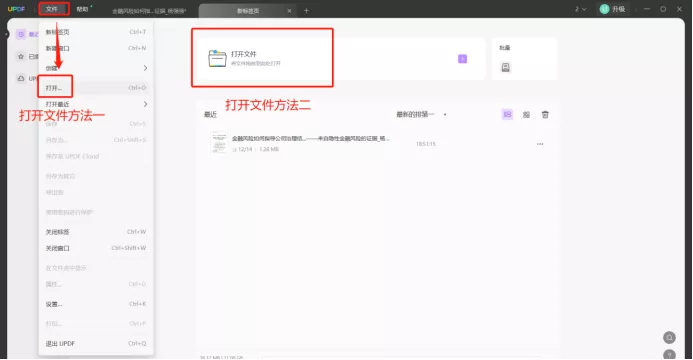693x360 pixels.
Task: Choose 打开... from the File menu
Action: pyautogui.click(x=95, y=88)
